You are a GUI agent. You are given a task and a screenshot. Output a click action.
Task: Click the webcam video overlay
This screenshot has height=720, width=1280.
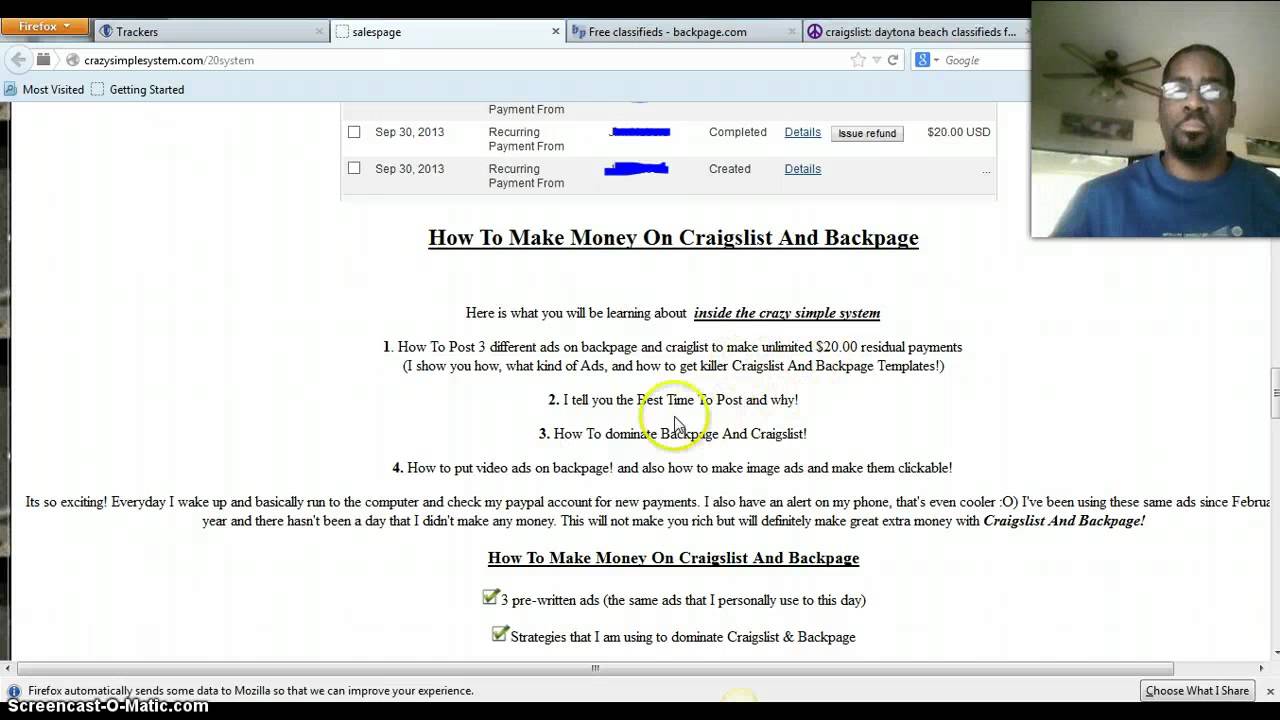point(1155,120)
